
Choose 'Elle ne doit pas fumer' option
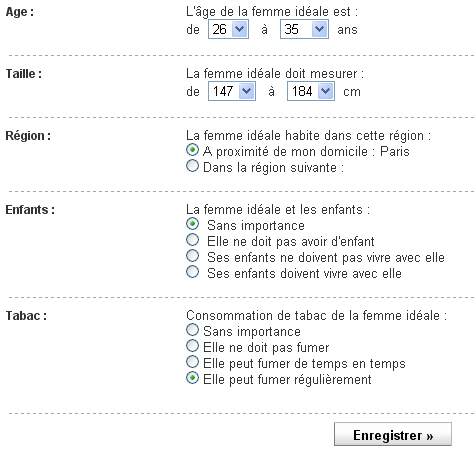(192, 346)
